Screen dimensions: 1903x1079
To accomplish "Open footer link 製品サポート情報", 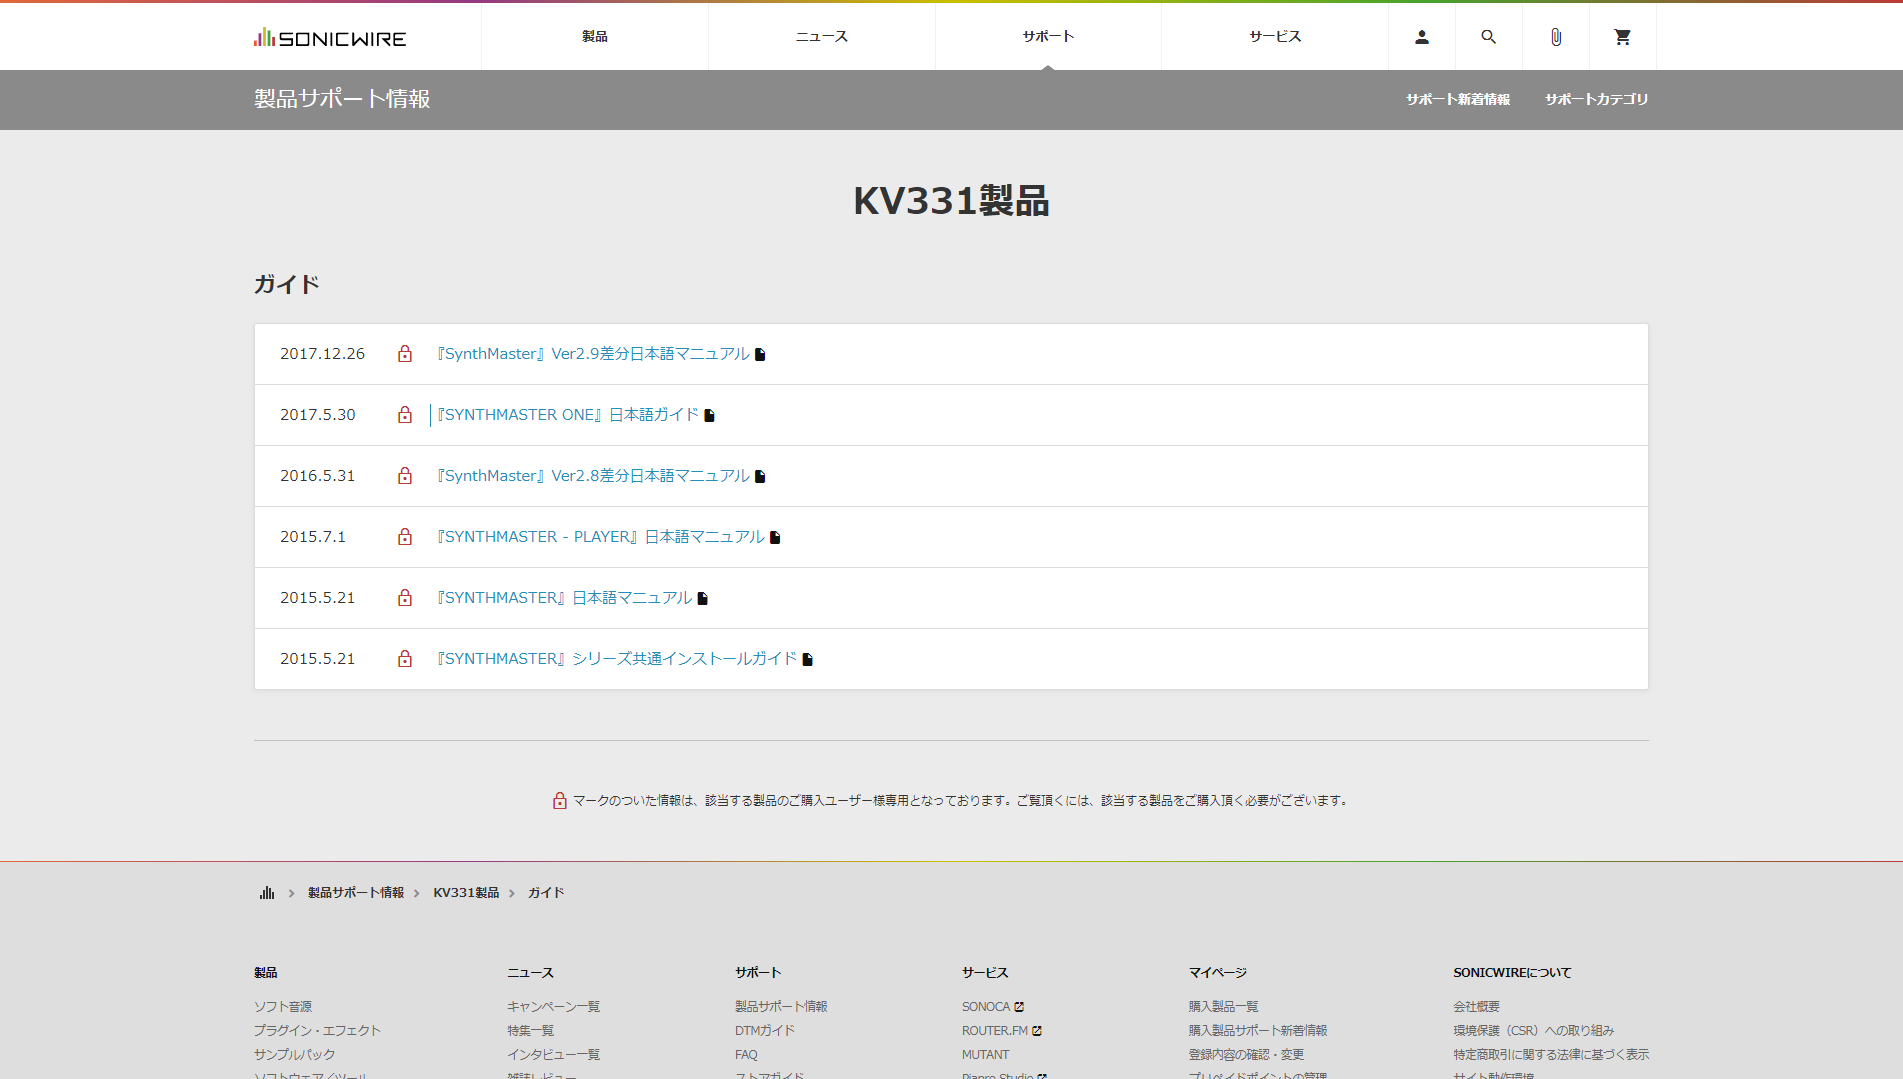I will pyautogui.click(x=782, y=1007).
